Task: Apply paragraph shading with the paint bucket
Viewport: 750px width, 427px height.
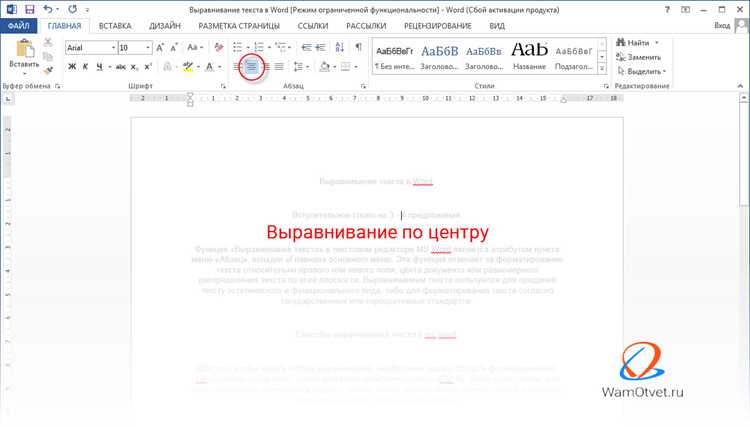Action: [x=324, y=67]
